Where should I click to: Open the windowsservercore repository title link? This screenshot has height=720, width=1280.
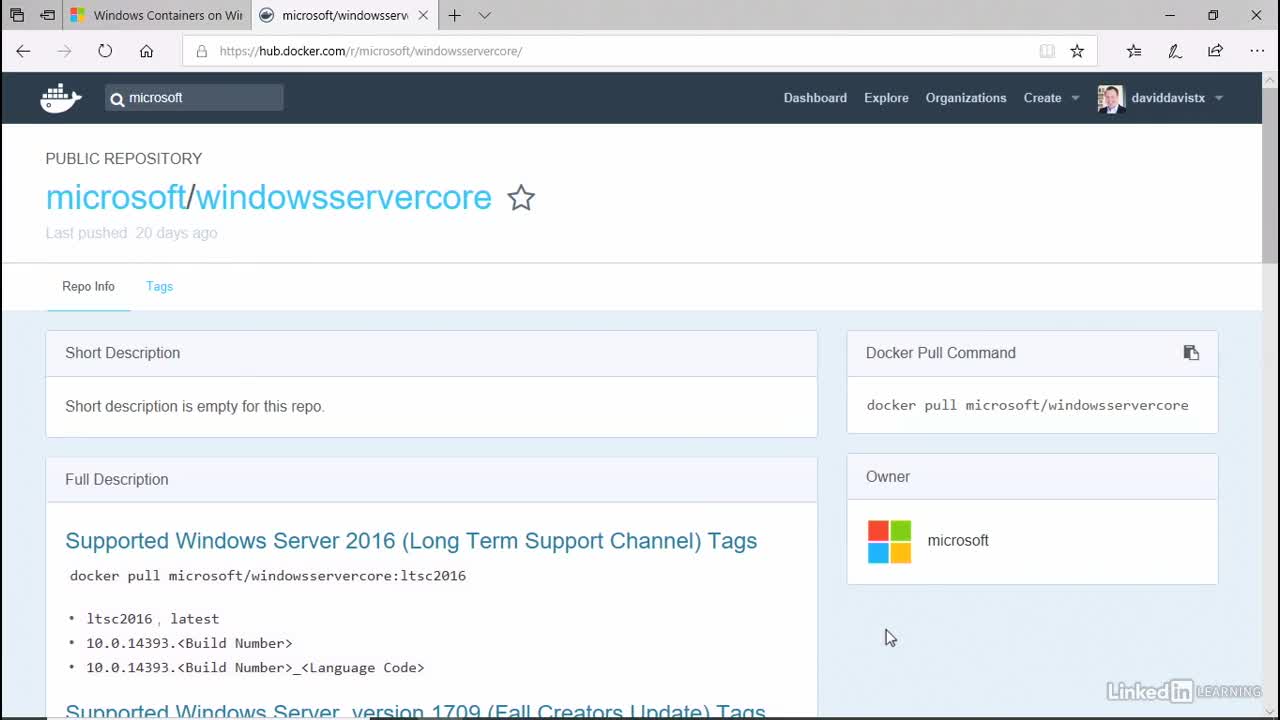pyautogui.click(x=343, y=197)
